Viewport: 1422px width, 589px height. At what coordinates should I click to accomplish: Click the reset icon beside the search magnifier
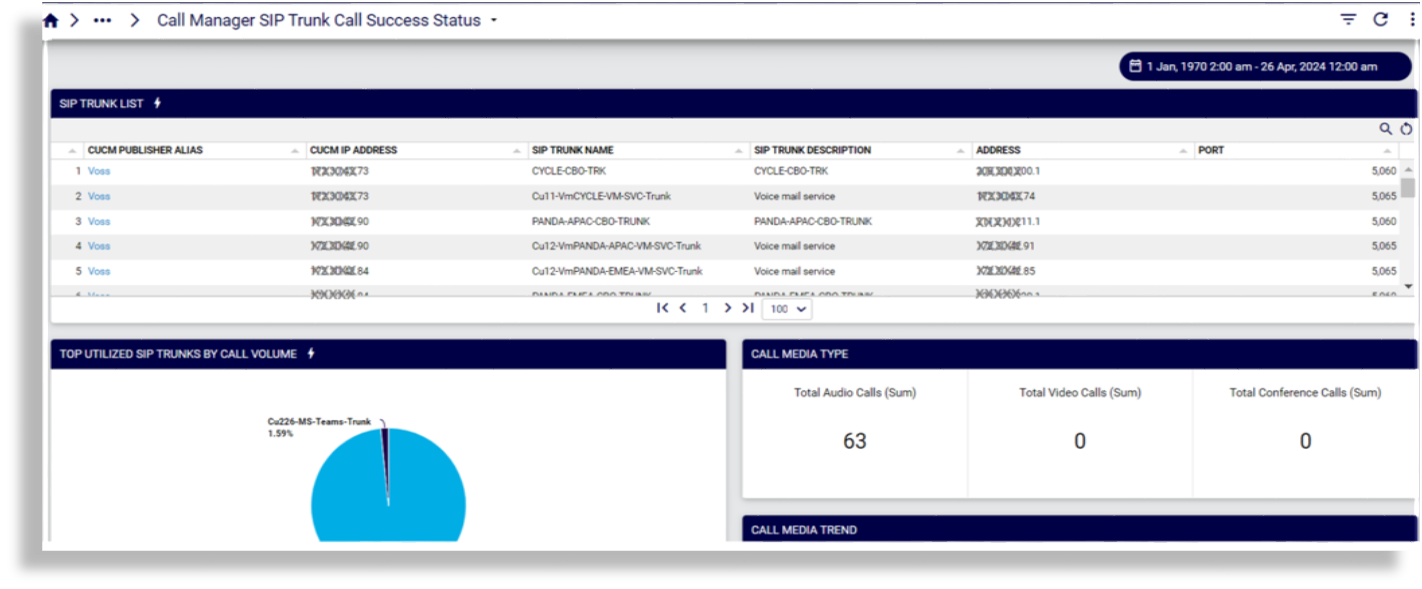(x=1405, y=128)
